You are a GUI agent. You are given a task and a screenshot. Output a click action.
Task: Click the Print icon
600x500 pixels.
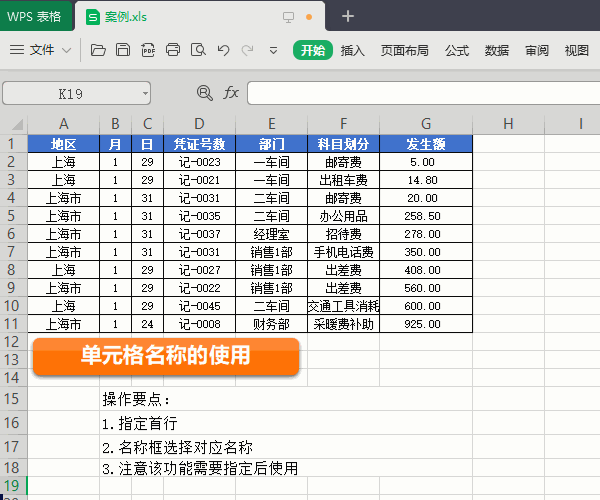pyautogui.click(x=173, y=50)
